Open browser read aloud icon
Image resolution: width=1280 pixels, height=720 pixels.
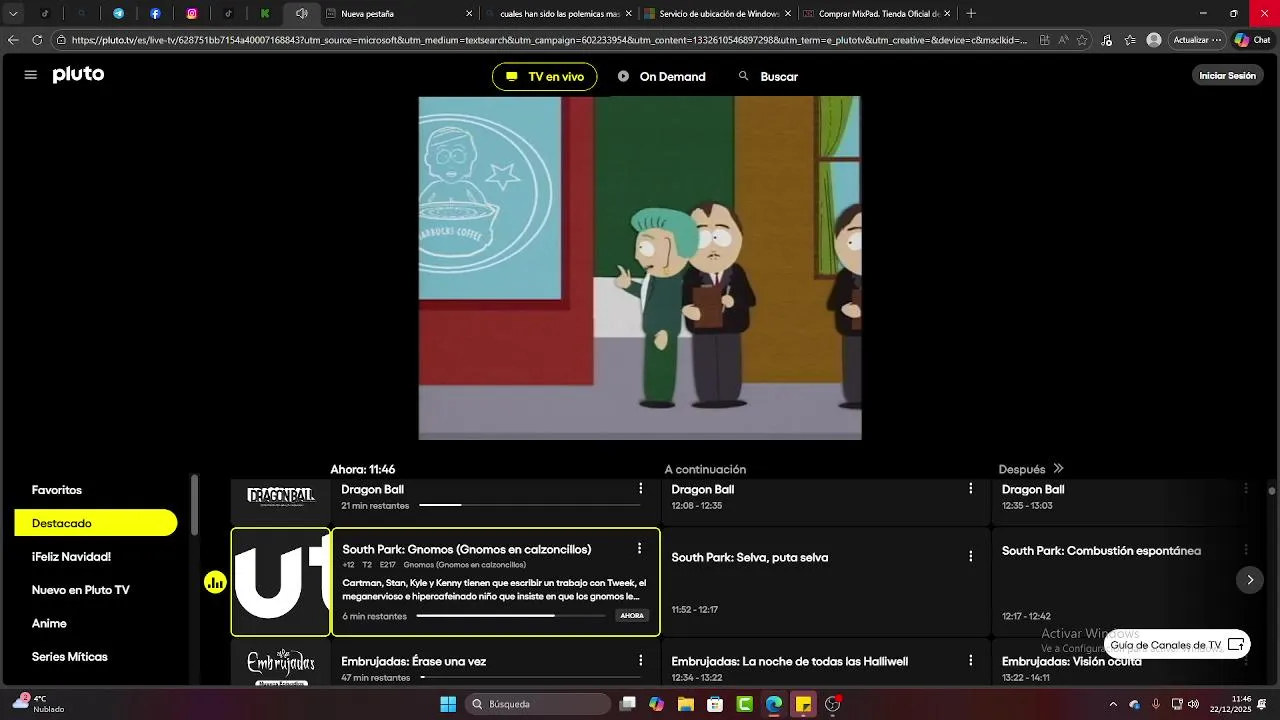(x=1063, y=40)
